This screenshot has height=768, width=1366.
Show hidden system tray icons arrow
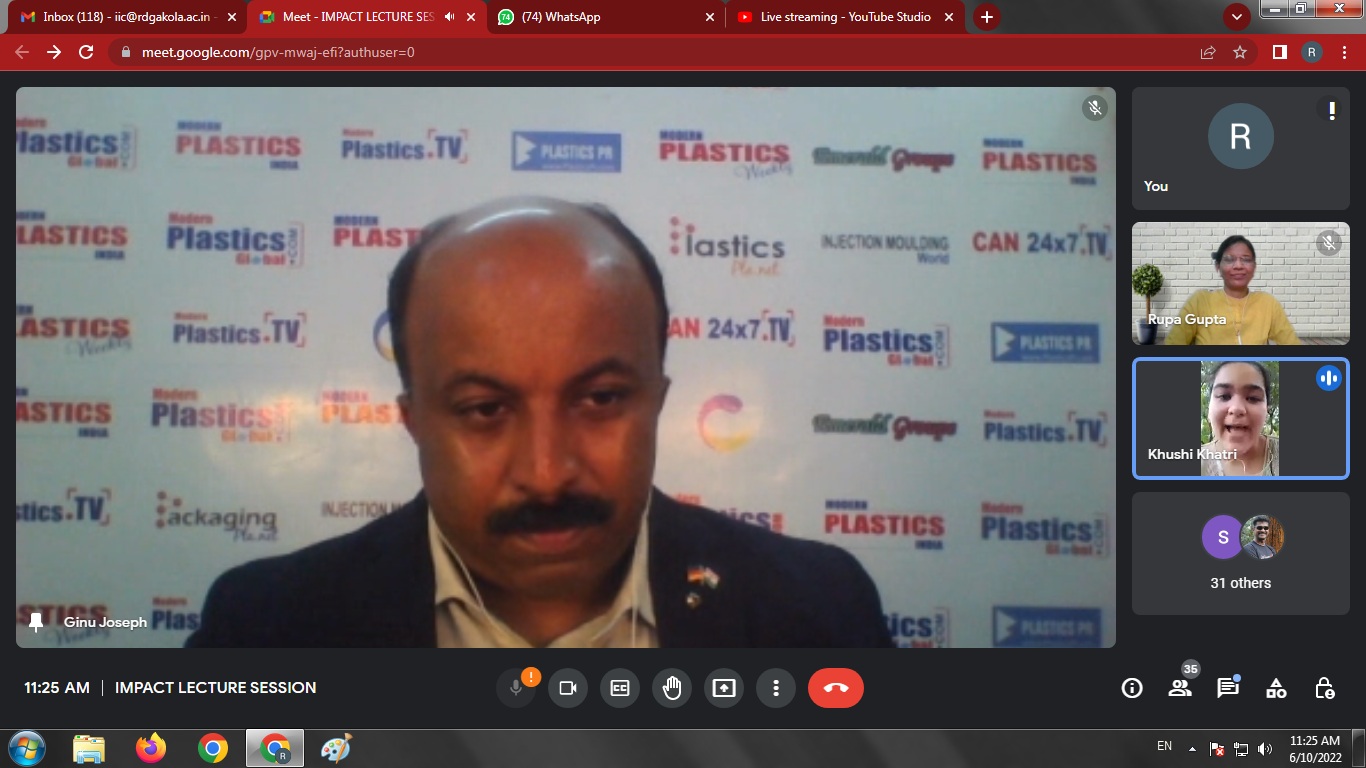(1192, 748)
